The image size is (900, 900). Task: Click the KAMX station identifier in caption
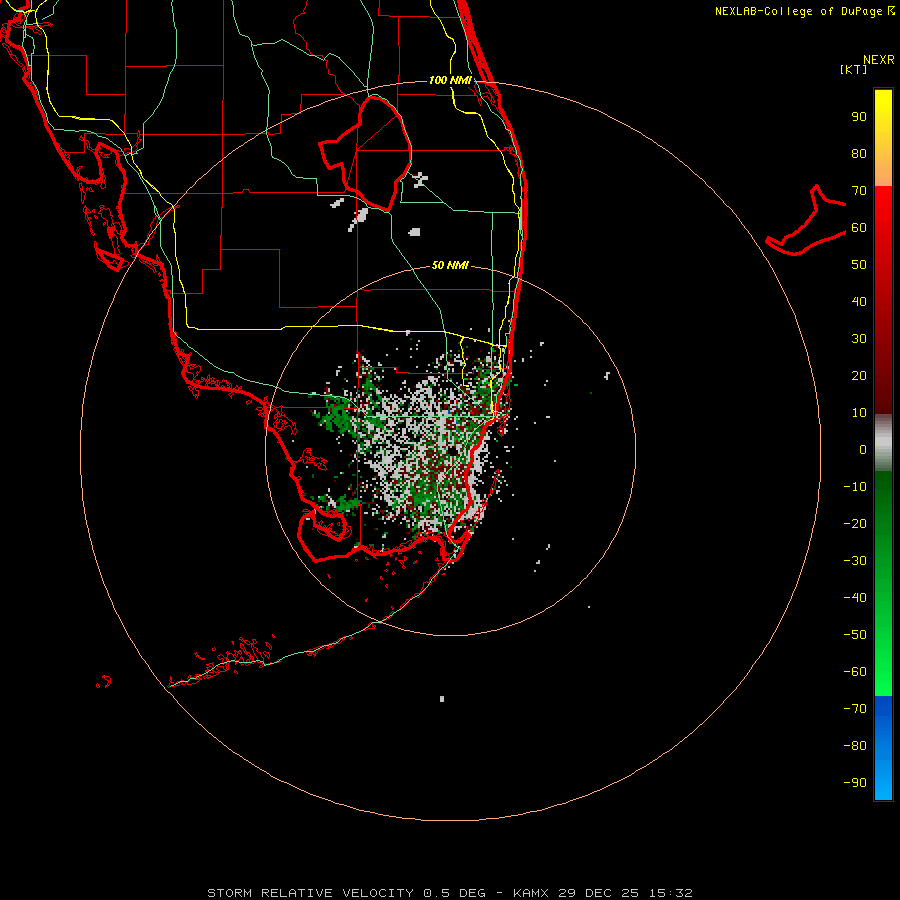click(x=531, y=893)
